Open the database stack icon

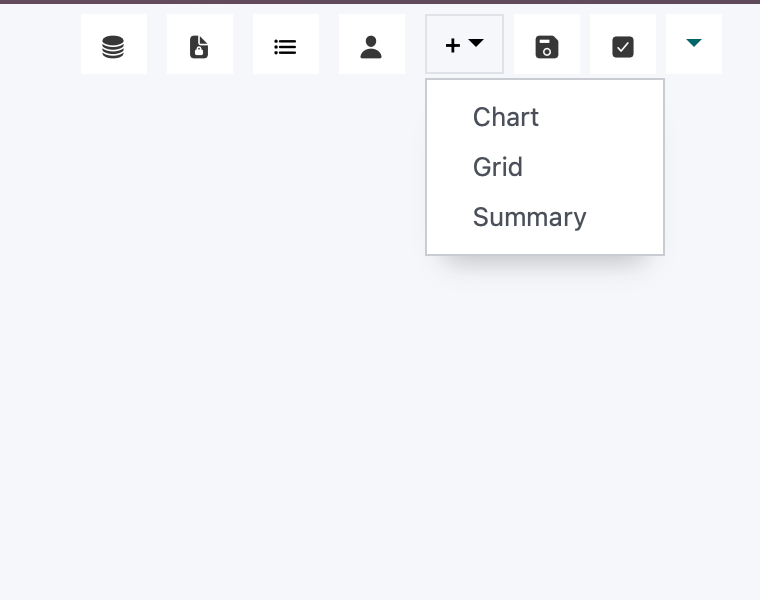pyautogui.click(x=113, y=47)
